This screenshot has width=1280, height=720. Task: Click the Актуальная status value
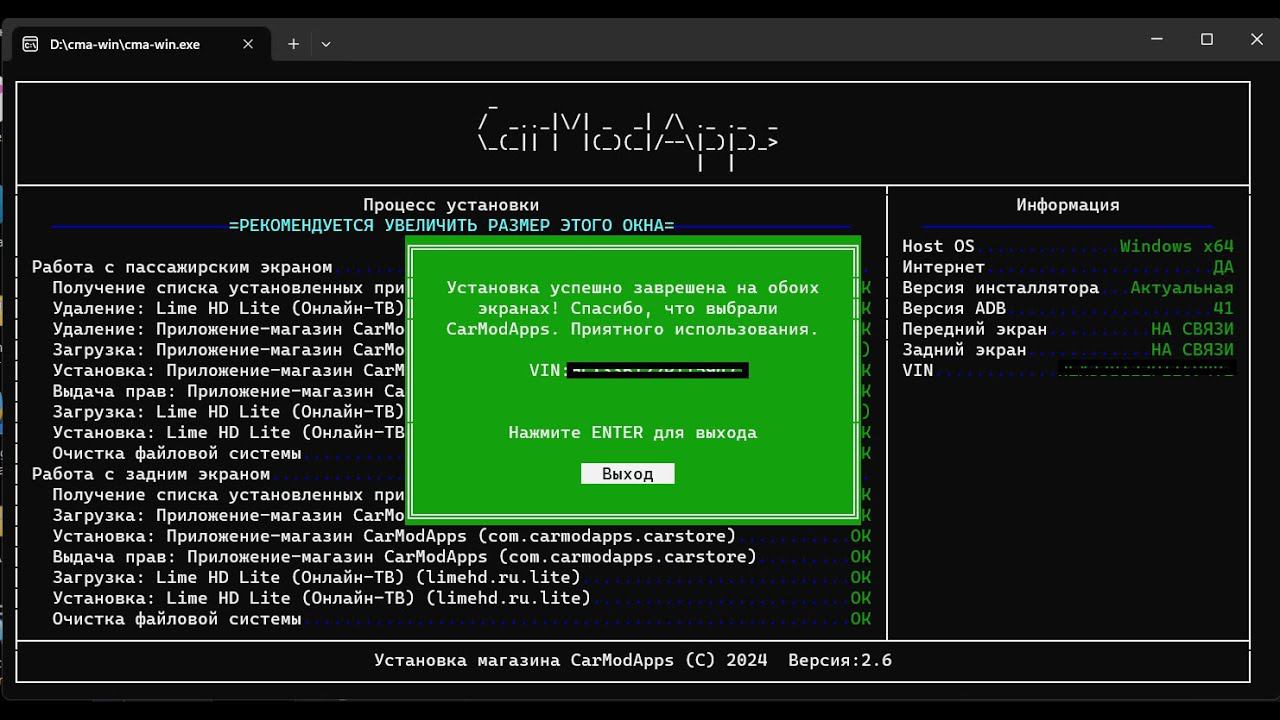point(1182,288)
